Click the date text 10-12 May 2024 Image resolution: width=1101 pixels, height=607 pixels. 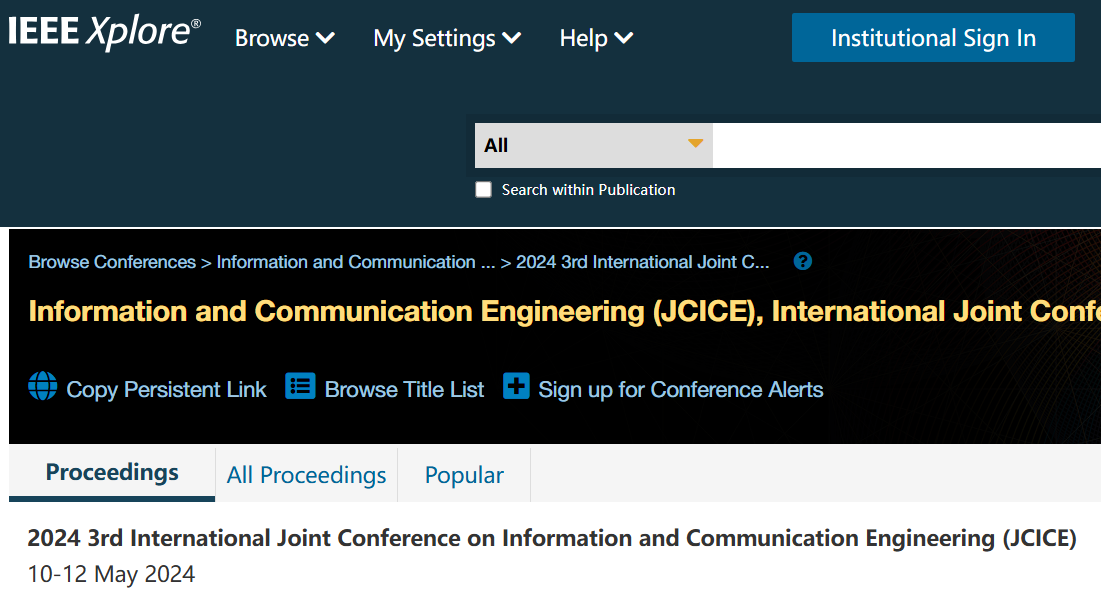[111, 574]
